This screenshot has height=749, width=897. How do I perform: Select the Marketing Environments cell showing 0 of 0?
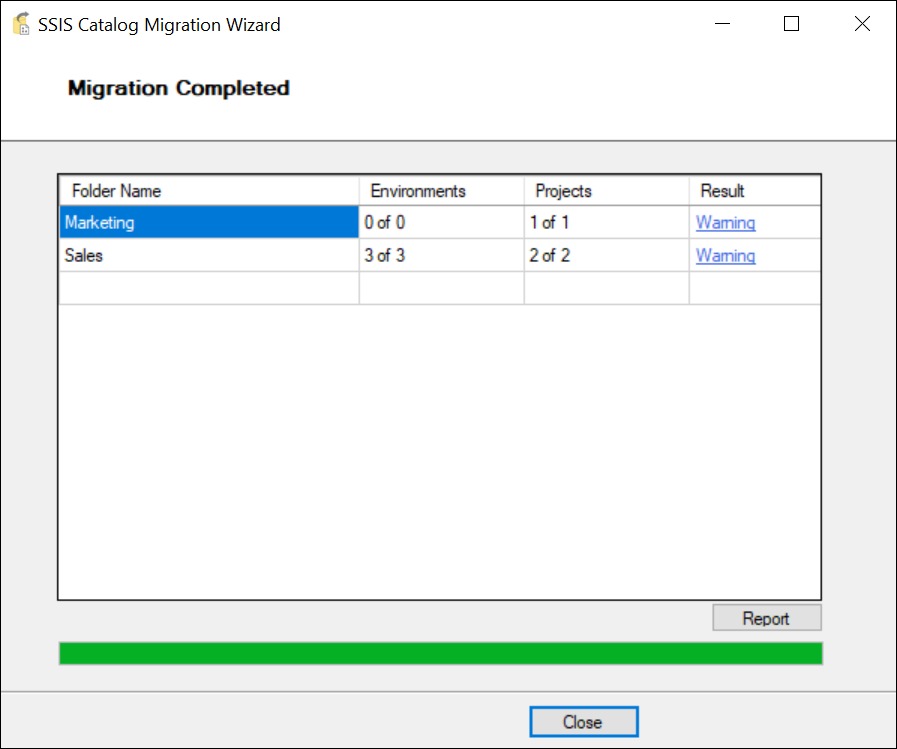[440, 222]
